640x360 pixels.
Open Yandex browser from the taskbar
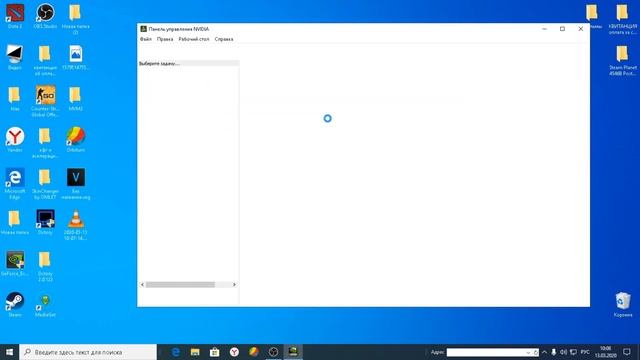[234, 352]
